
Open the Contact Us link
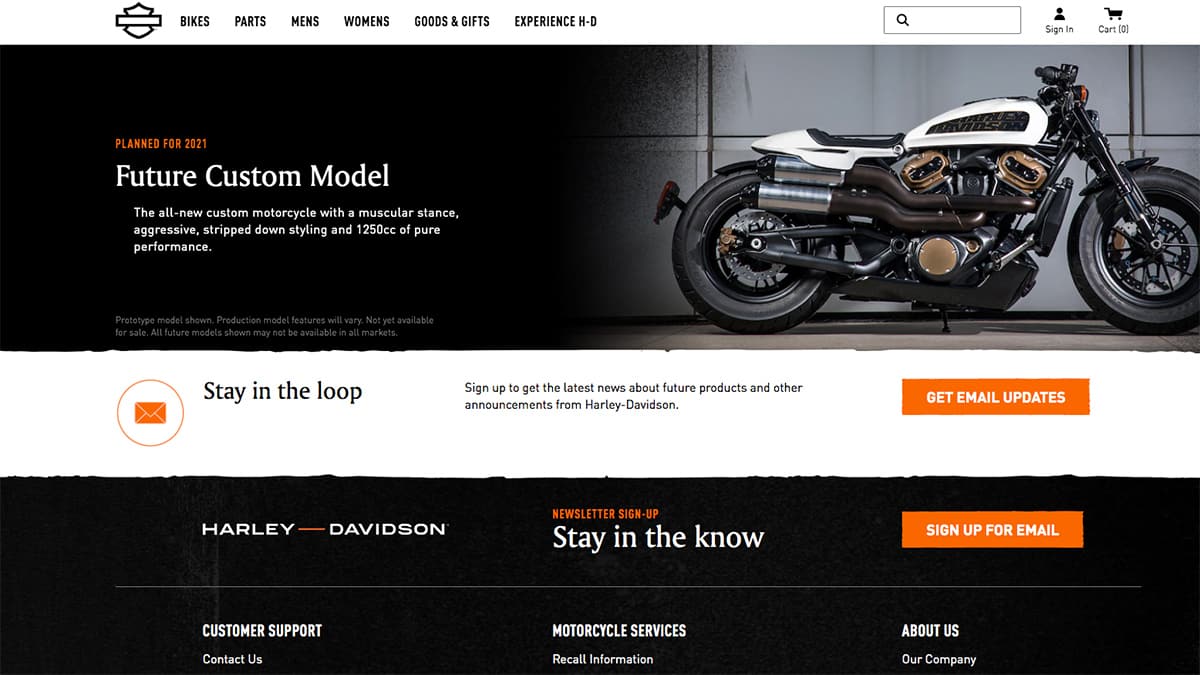[232, 659]
